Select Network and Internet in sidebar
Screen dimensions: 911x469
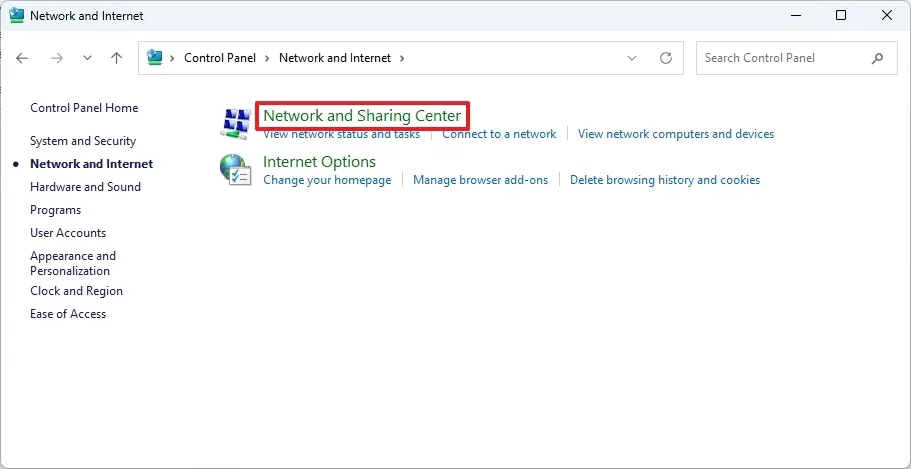pyautogui.click(x=92, y=164)
